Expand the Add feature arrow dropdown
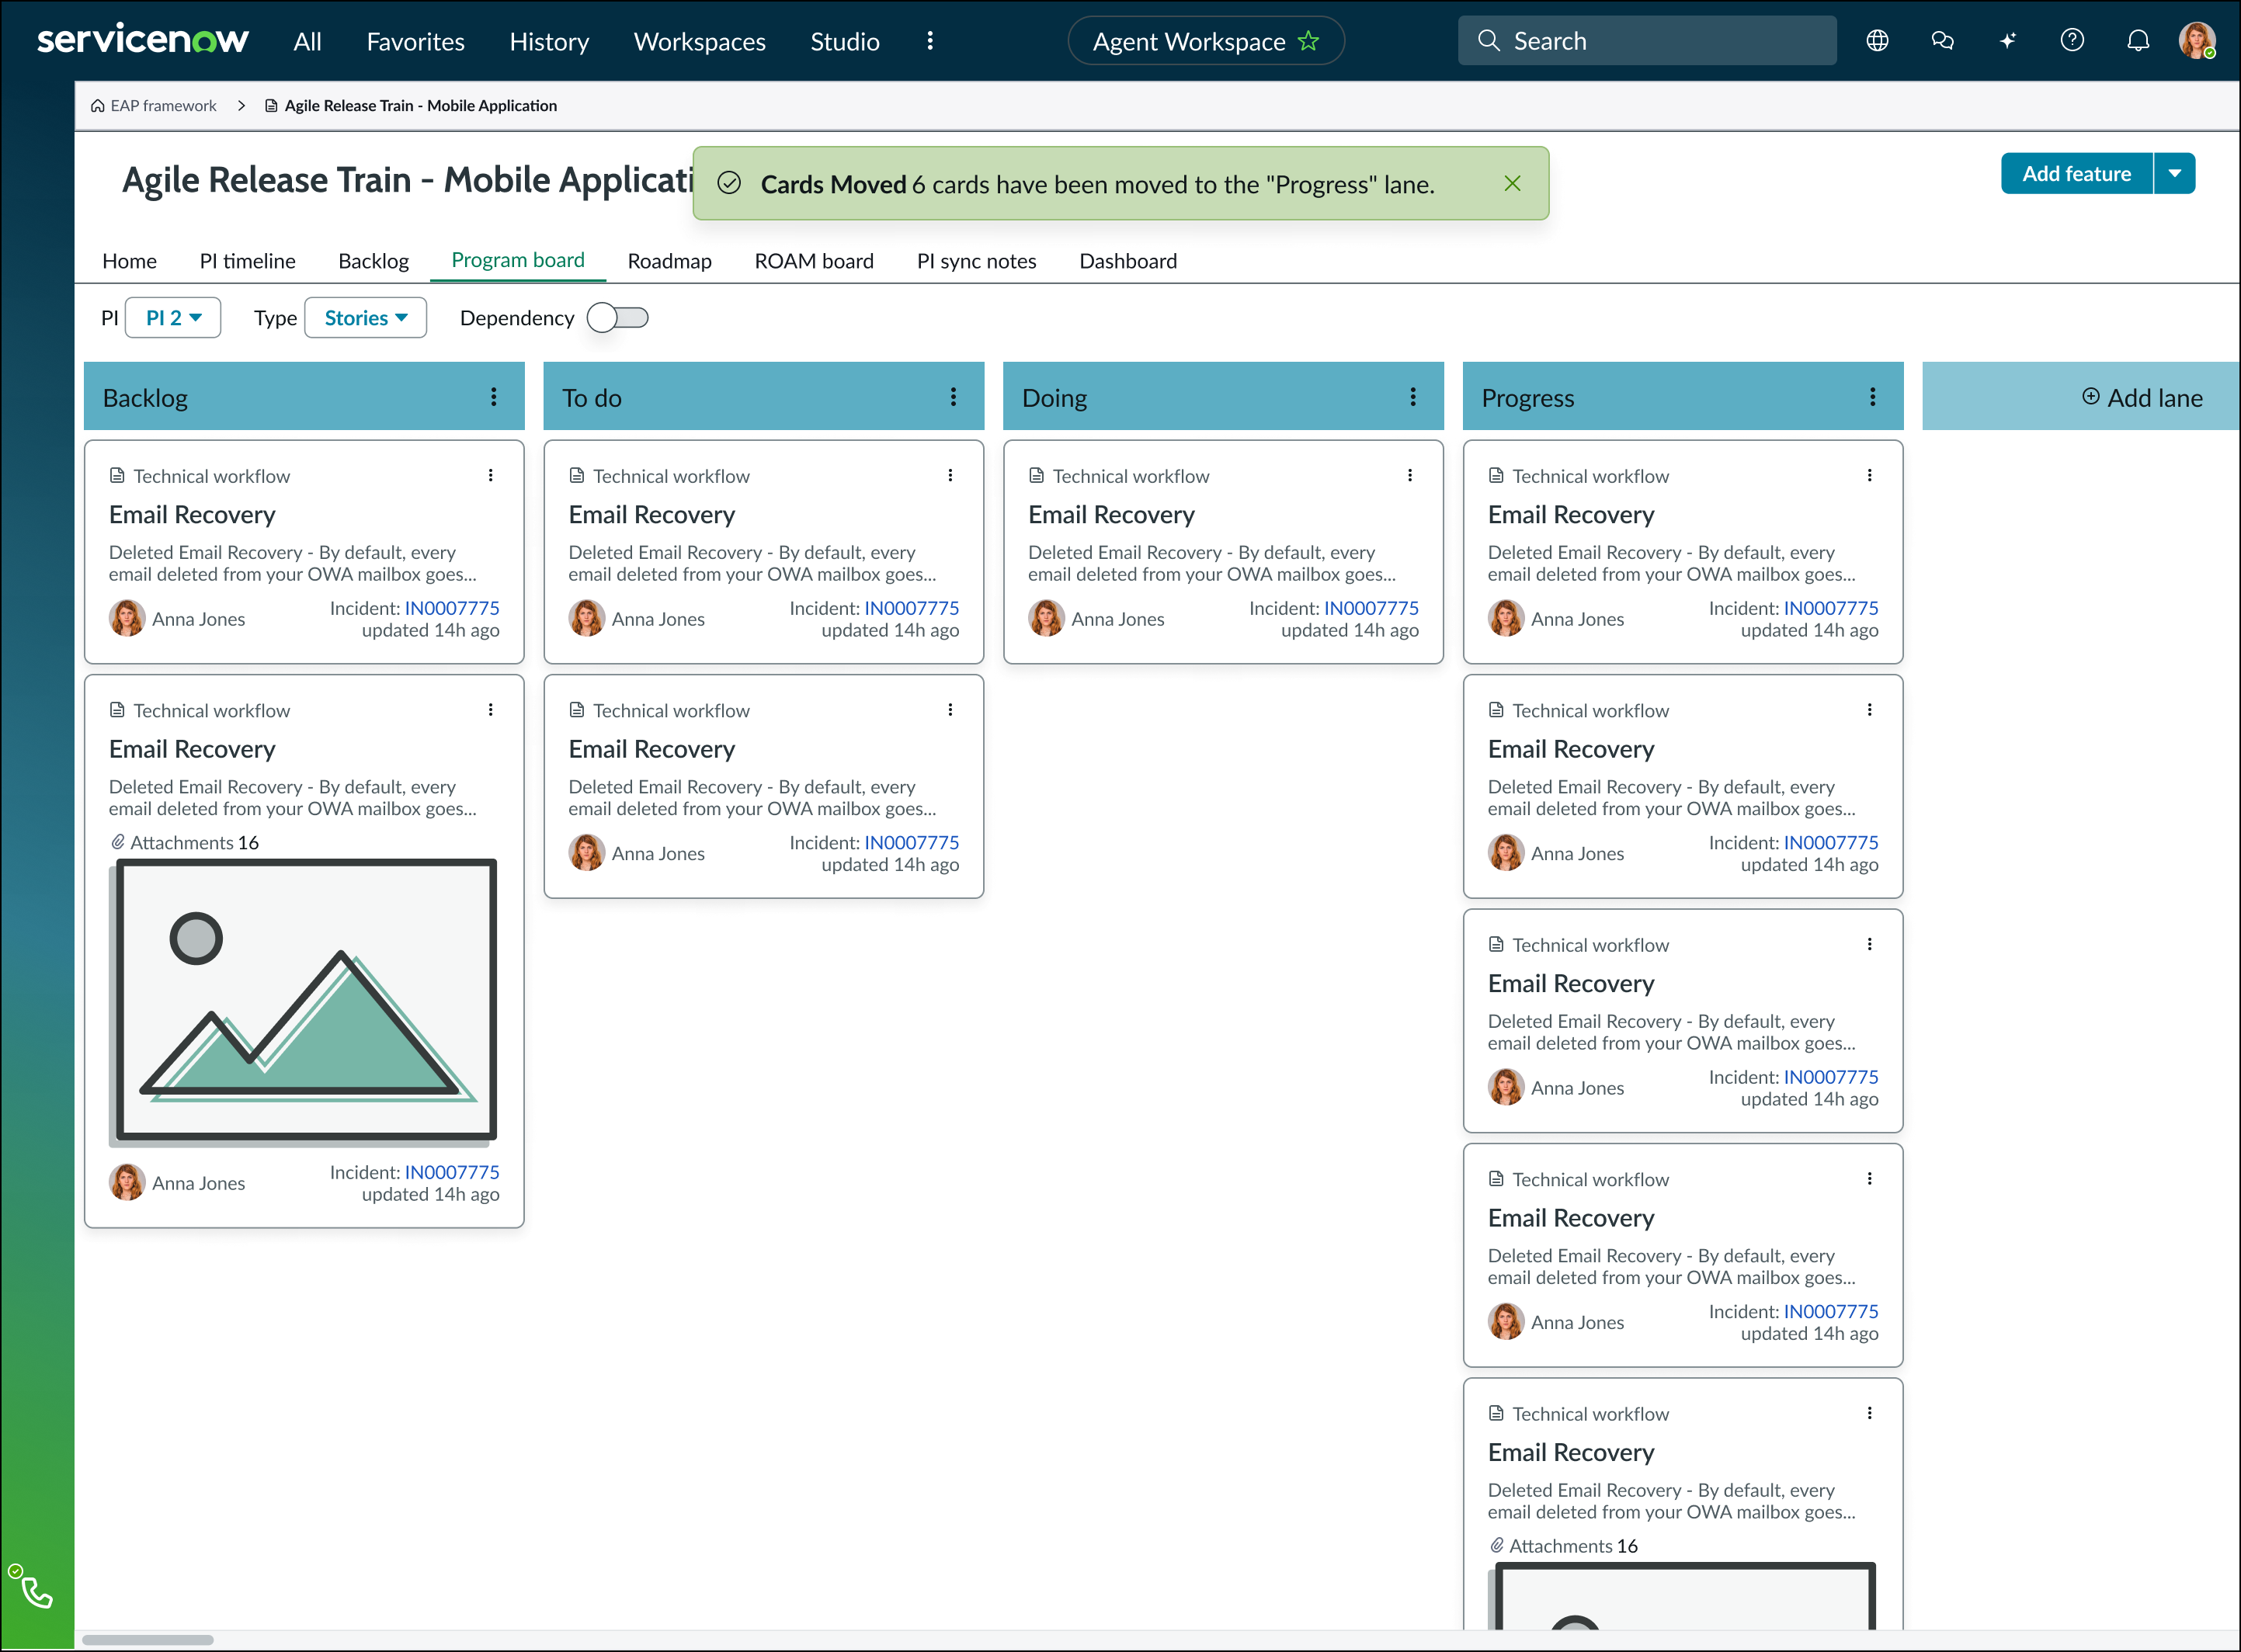 (2174, 174)
